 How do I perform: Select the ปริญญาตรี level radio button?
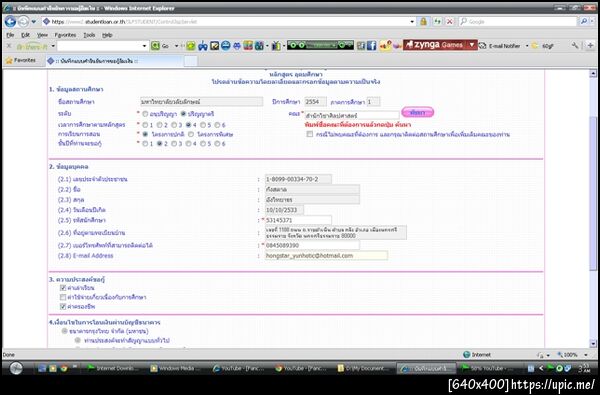(183, 114)
